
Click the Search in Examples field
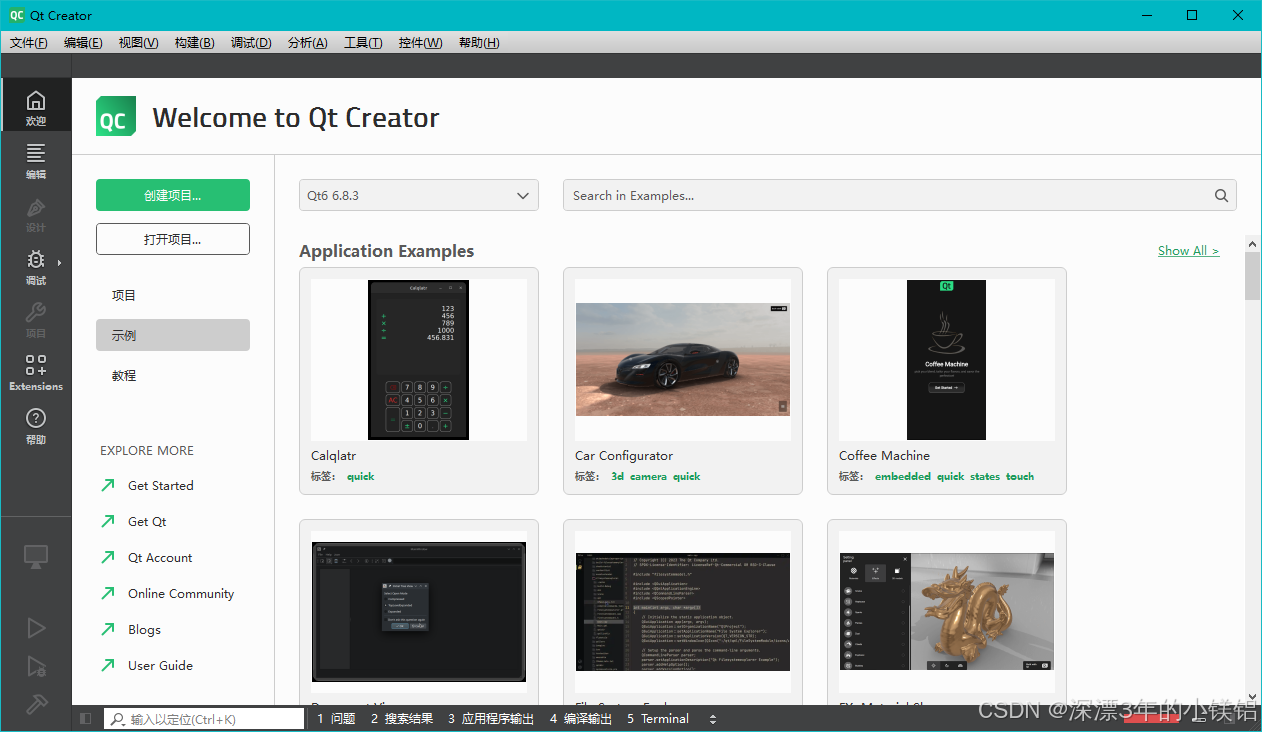(900, 195)
